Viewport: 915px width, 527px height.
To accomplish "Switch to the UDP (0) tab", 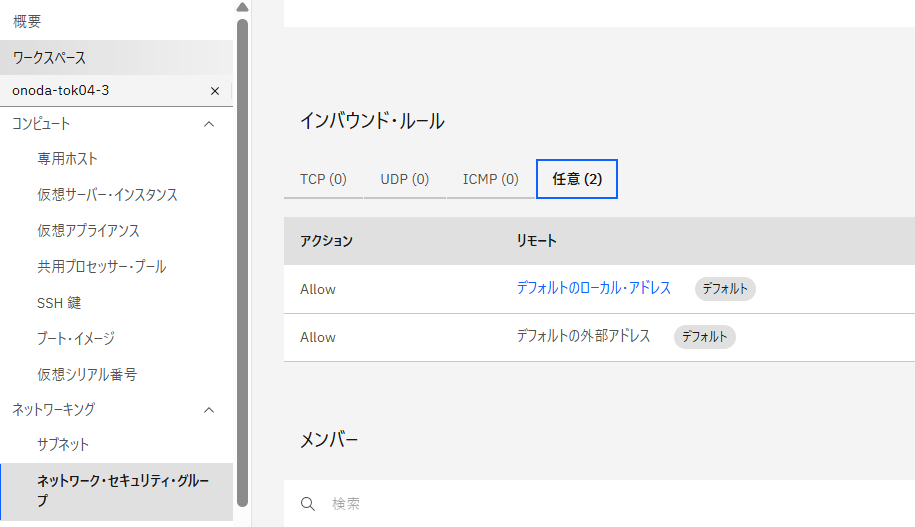I will pos(405,179).
